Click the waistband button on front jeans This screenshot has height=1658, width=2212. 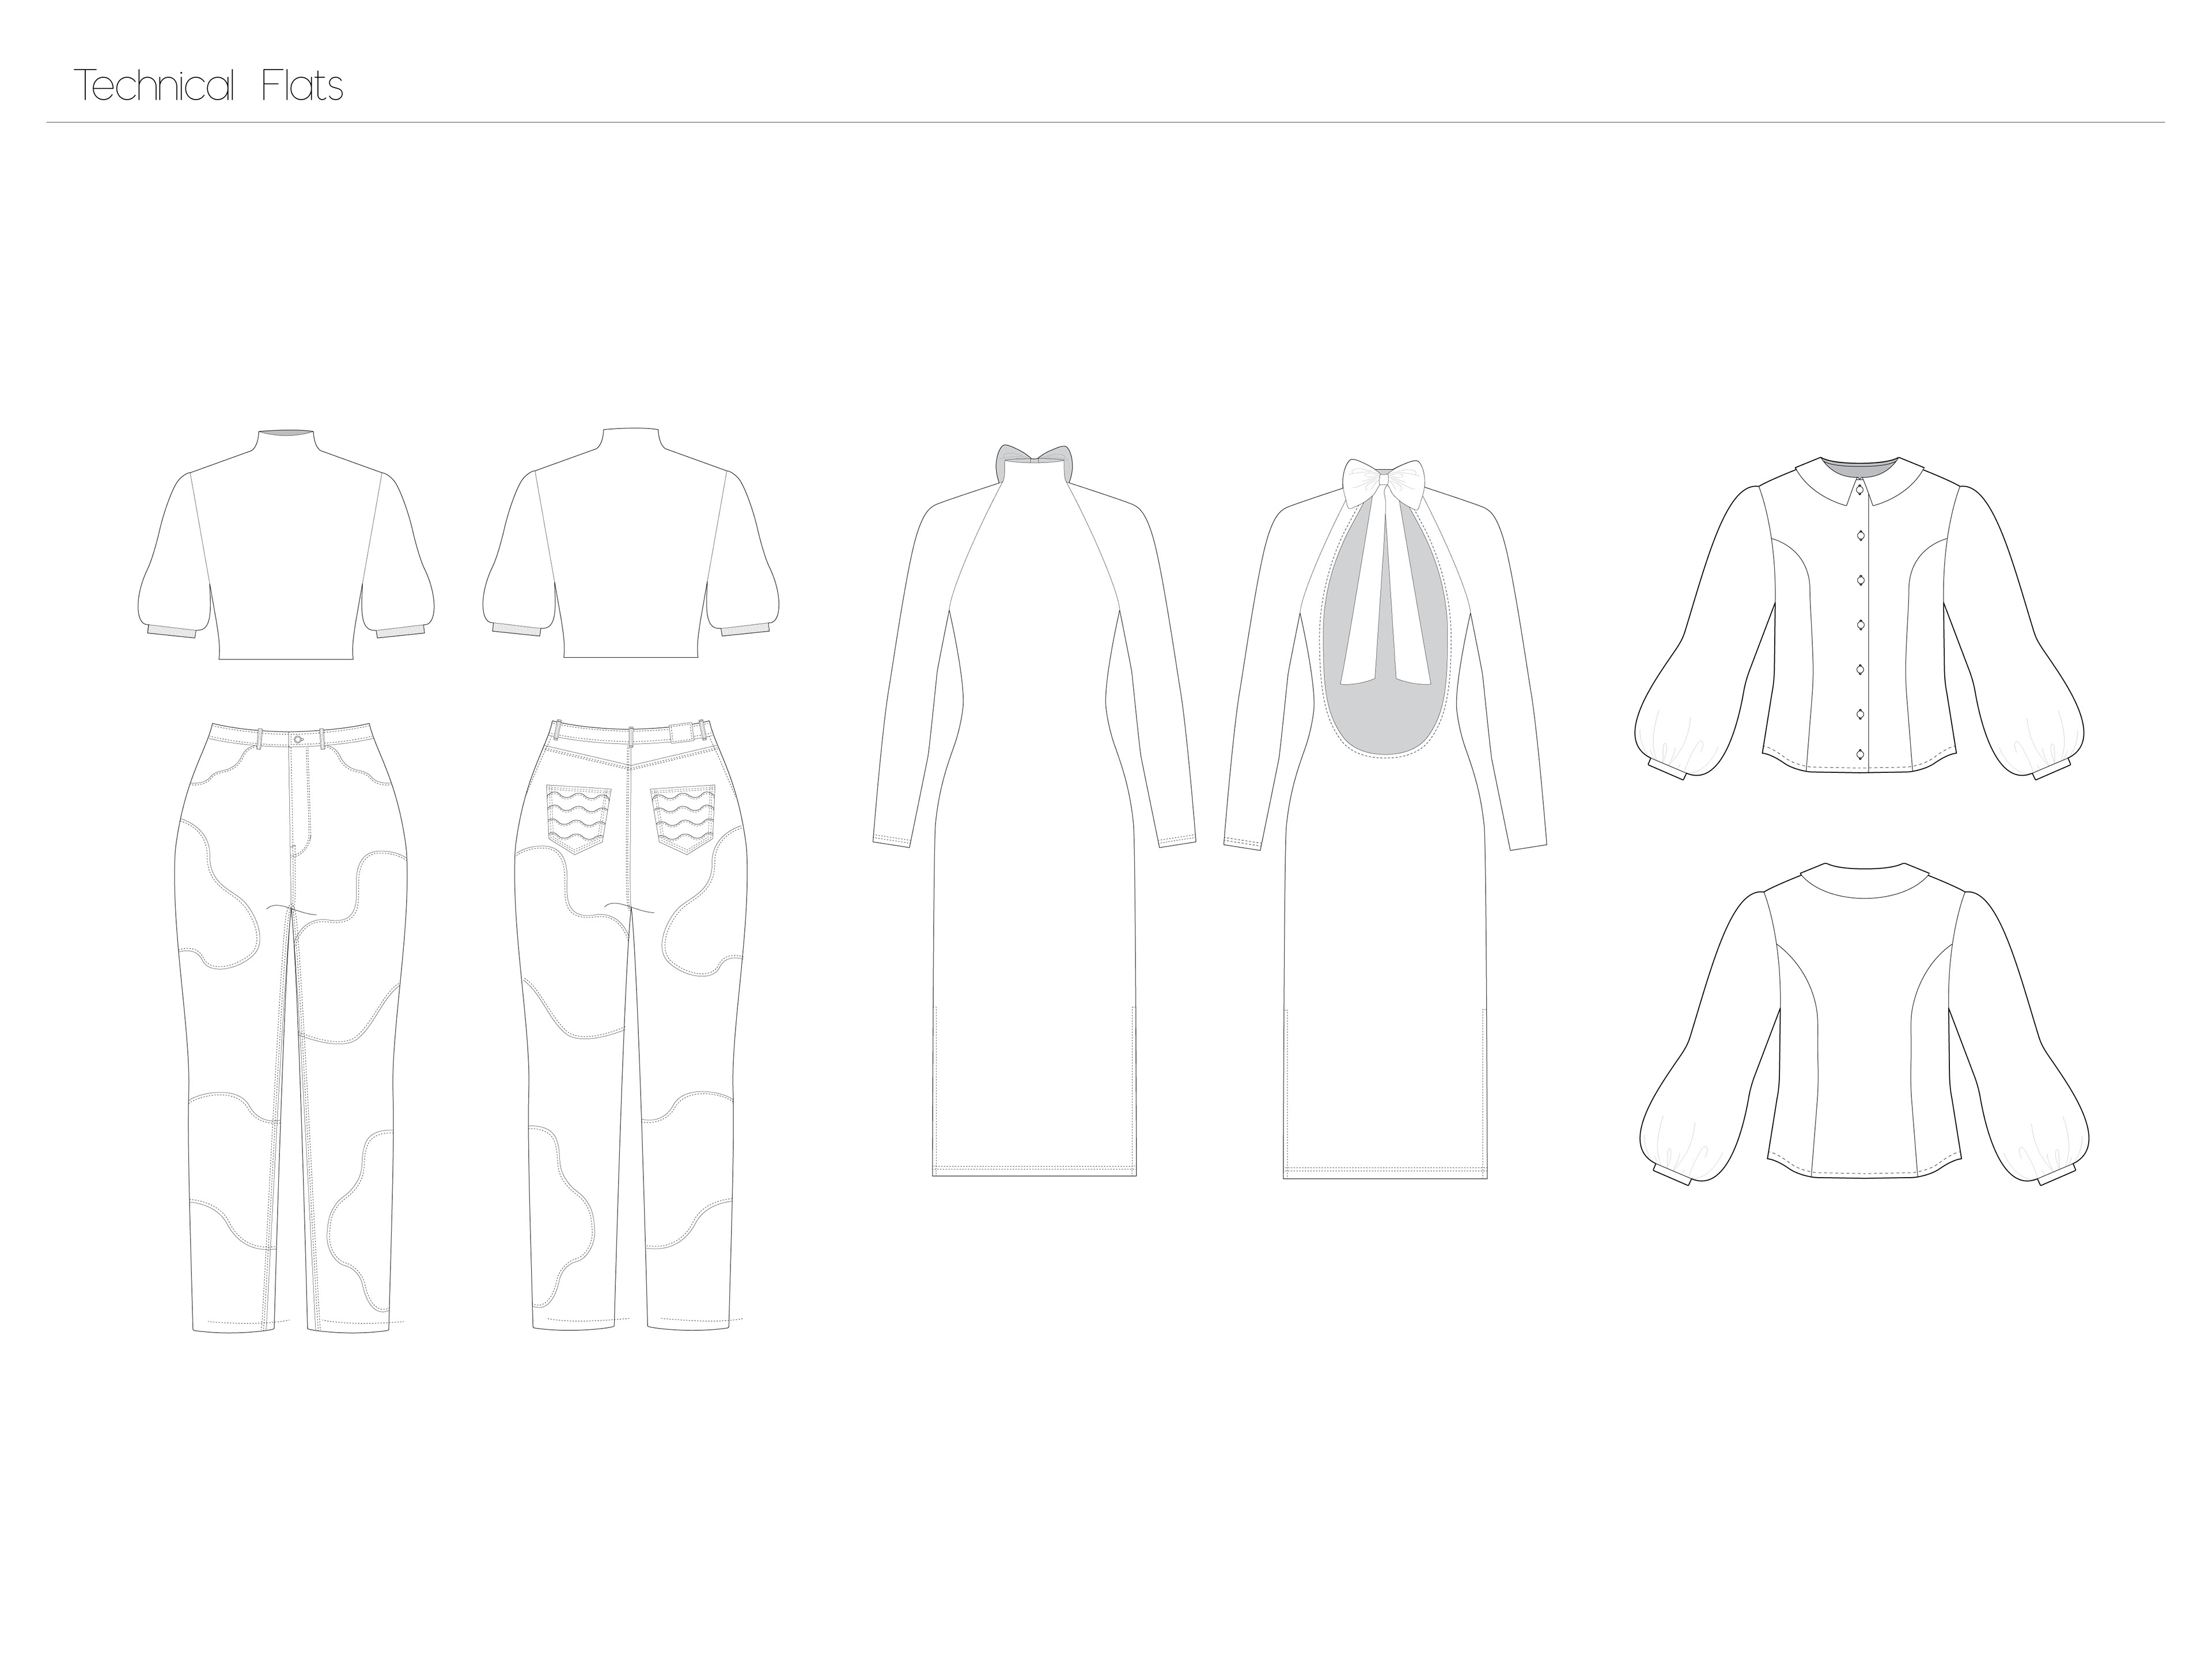(x=299, y=739)
